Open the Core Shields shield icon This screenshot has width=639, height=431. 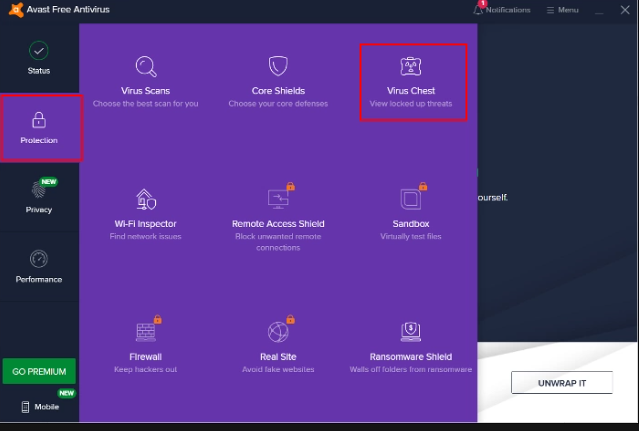[278, 66]
